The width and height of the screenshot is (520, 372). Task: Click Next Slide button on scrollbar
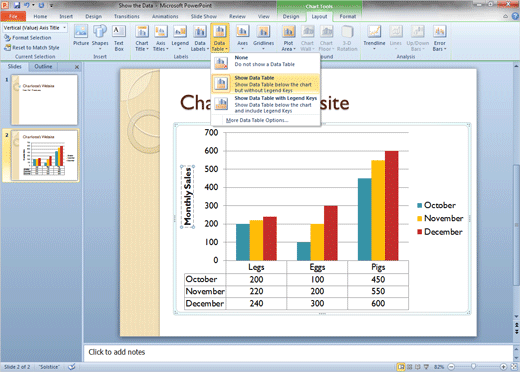[x=516, y=331]
